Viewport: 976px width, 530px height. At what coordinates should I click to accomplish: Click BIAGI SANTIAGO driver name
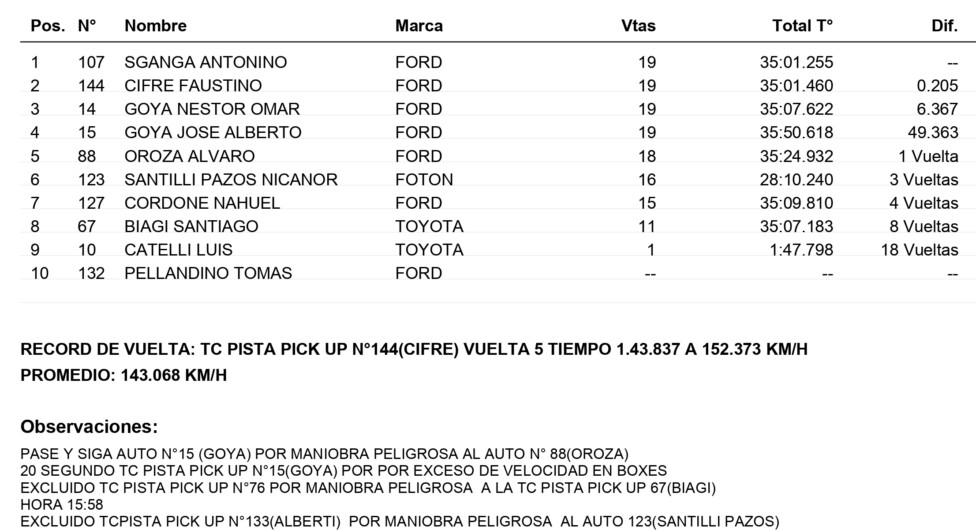(x=191, y=226)
